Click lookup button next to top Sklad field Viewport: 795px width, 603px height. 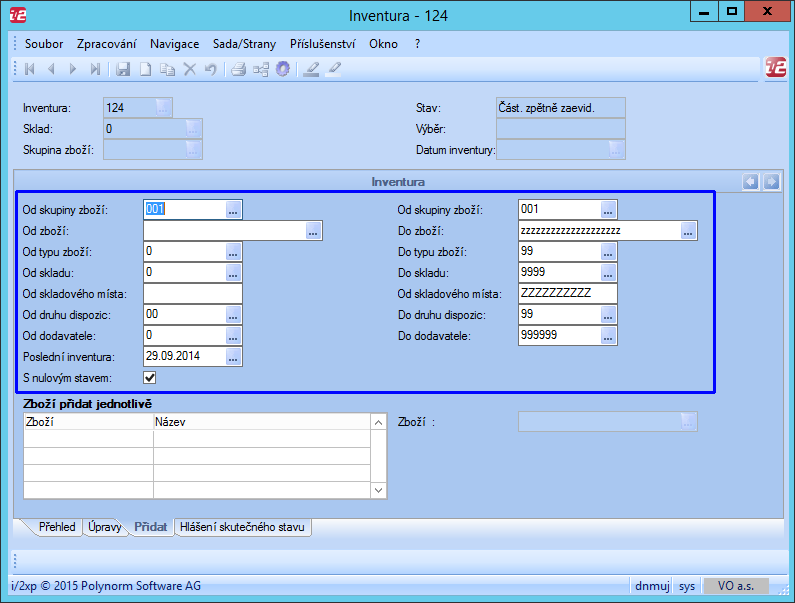[193, 129]
